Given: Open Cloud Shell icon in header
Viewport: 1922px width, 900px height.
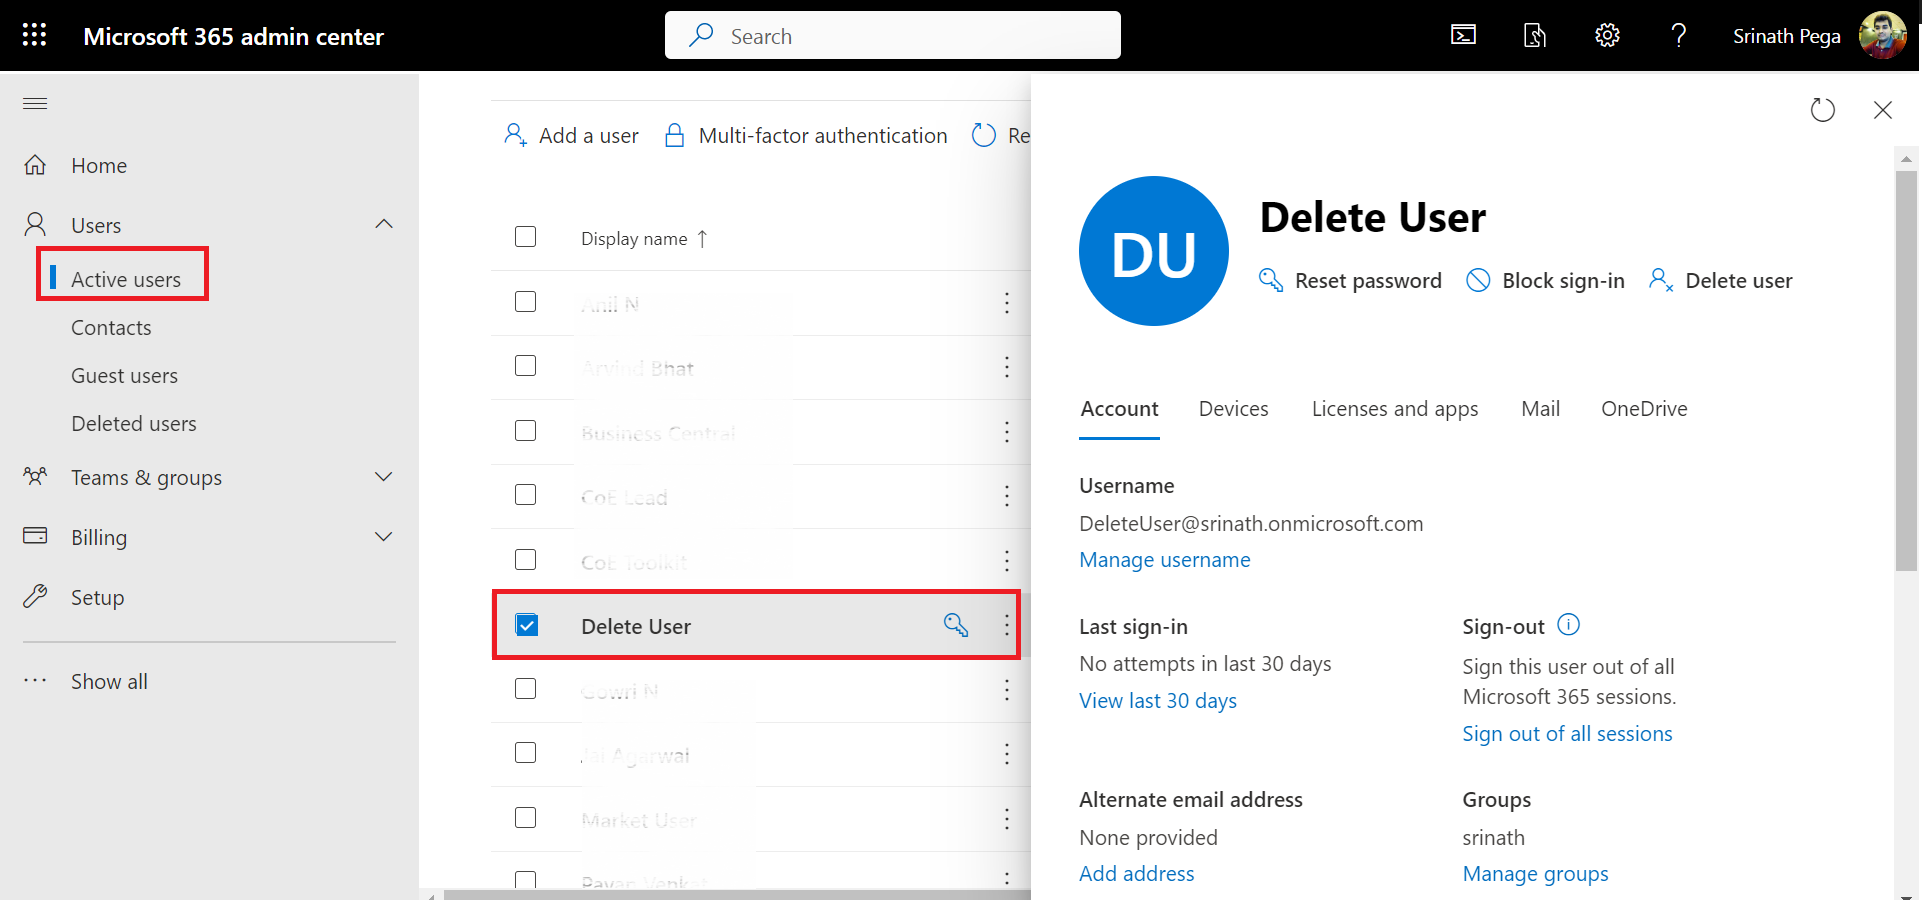Looking at the screenshot, I should click(x=1463, y=35).
